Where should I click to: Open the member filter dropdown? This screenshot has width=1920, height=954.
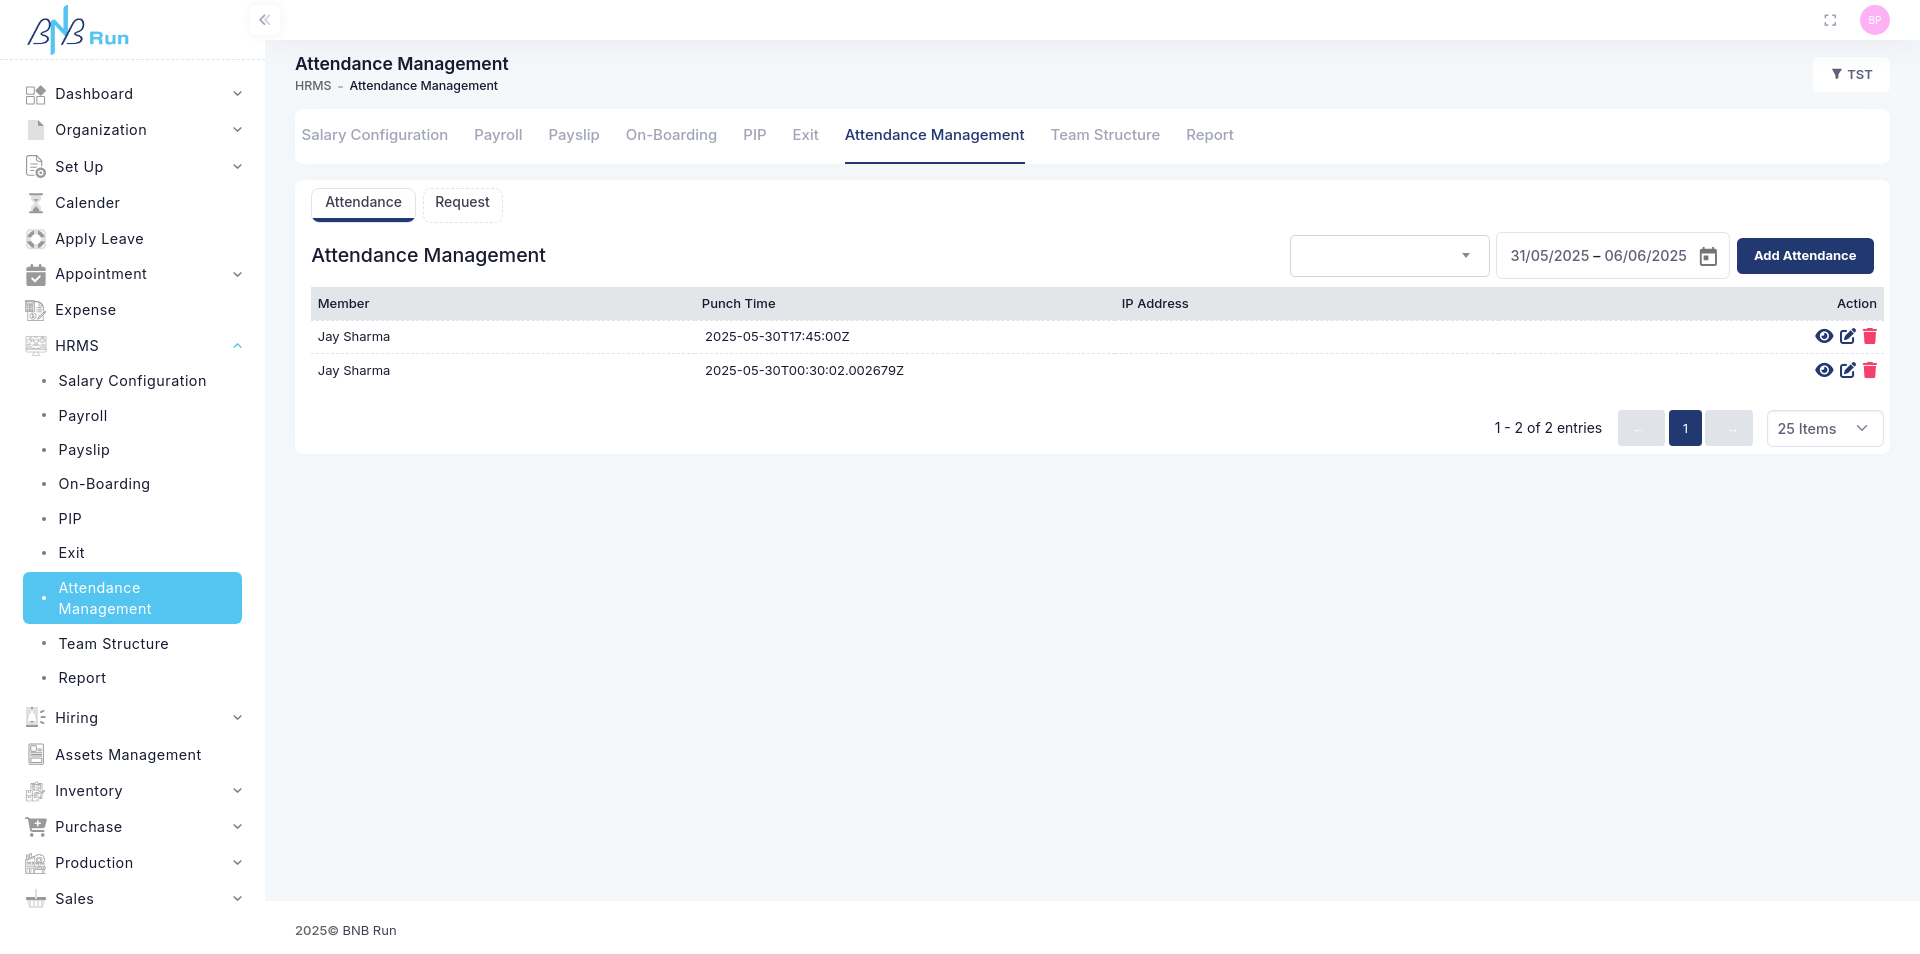coord(1389,256)
